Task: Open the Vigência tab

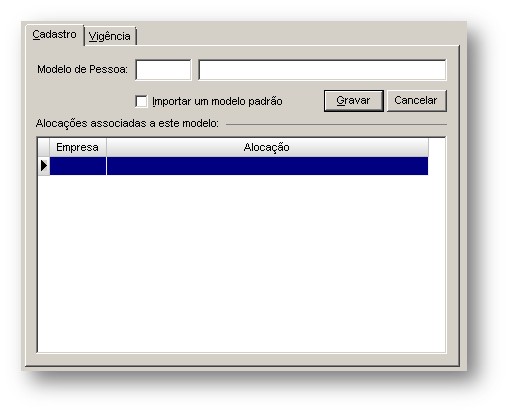Action: (x=110, y=36)
